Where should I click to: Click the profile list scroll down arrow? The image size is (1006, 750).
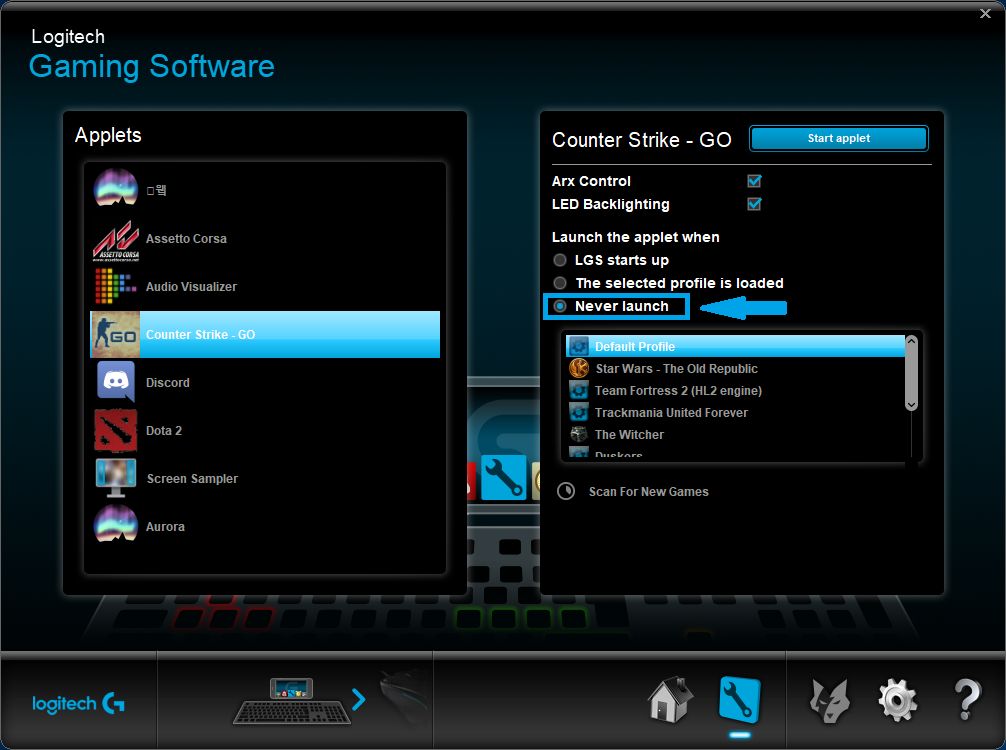tap(911, 405)
